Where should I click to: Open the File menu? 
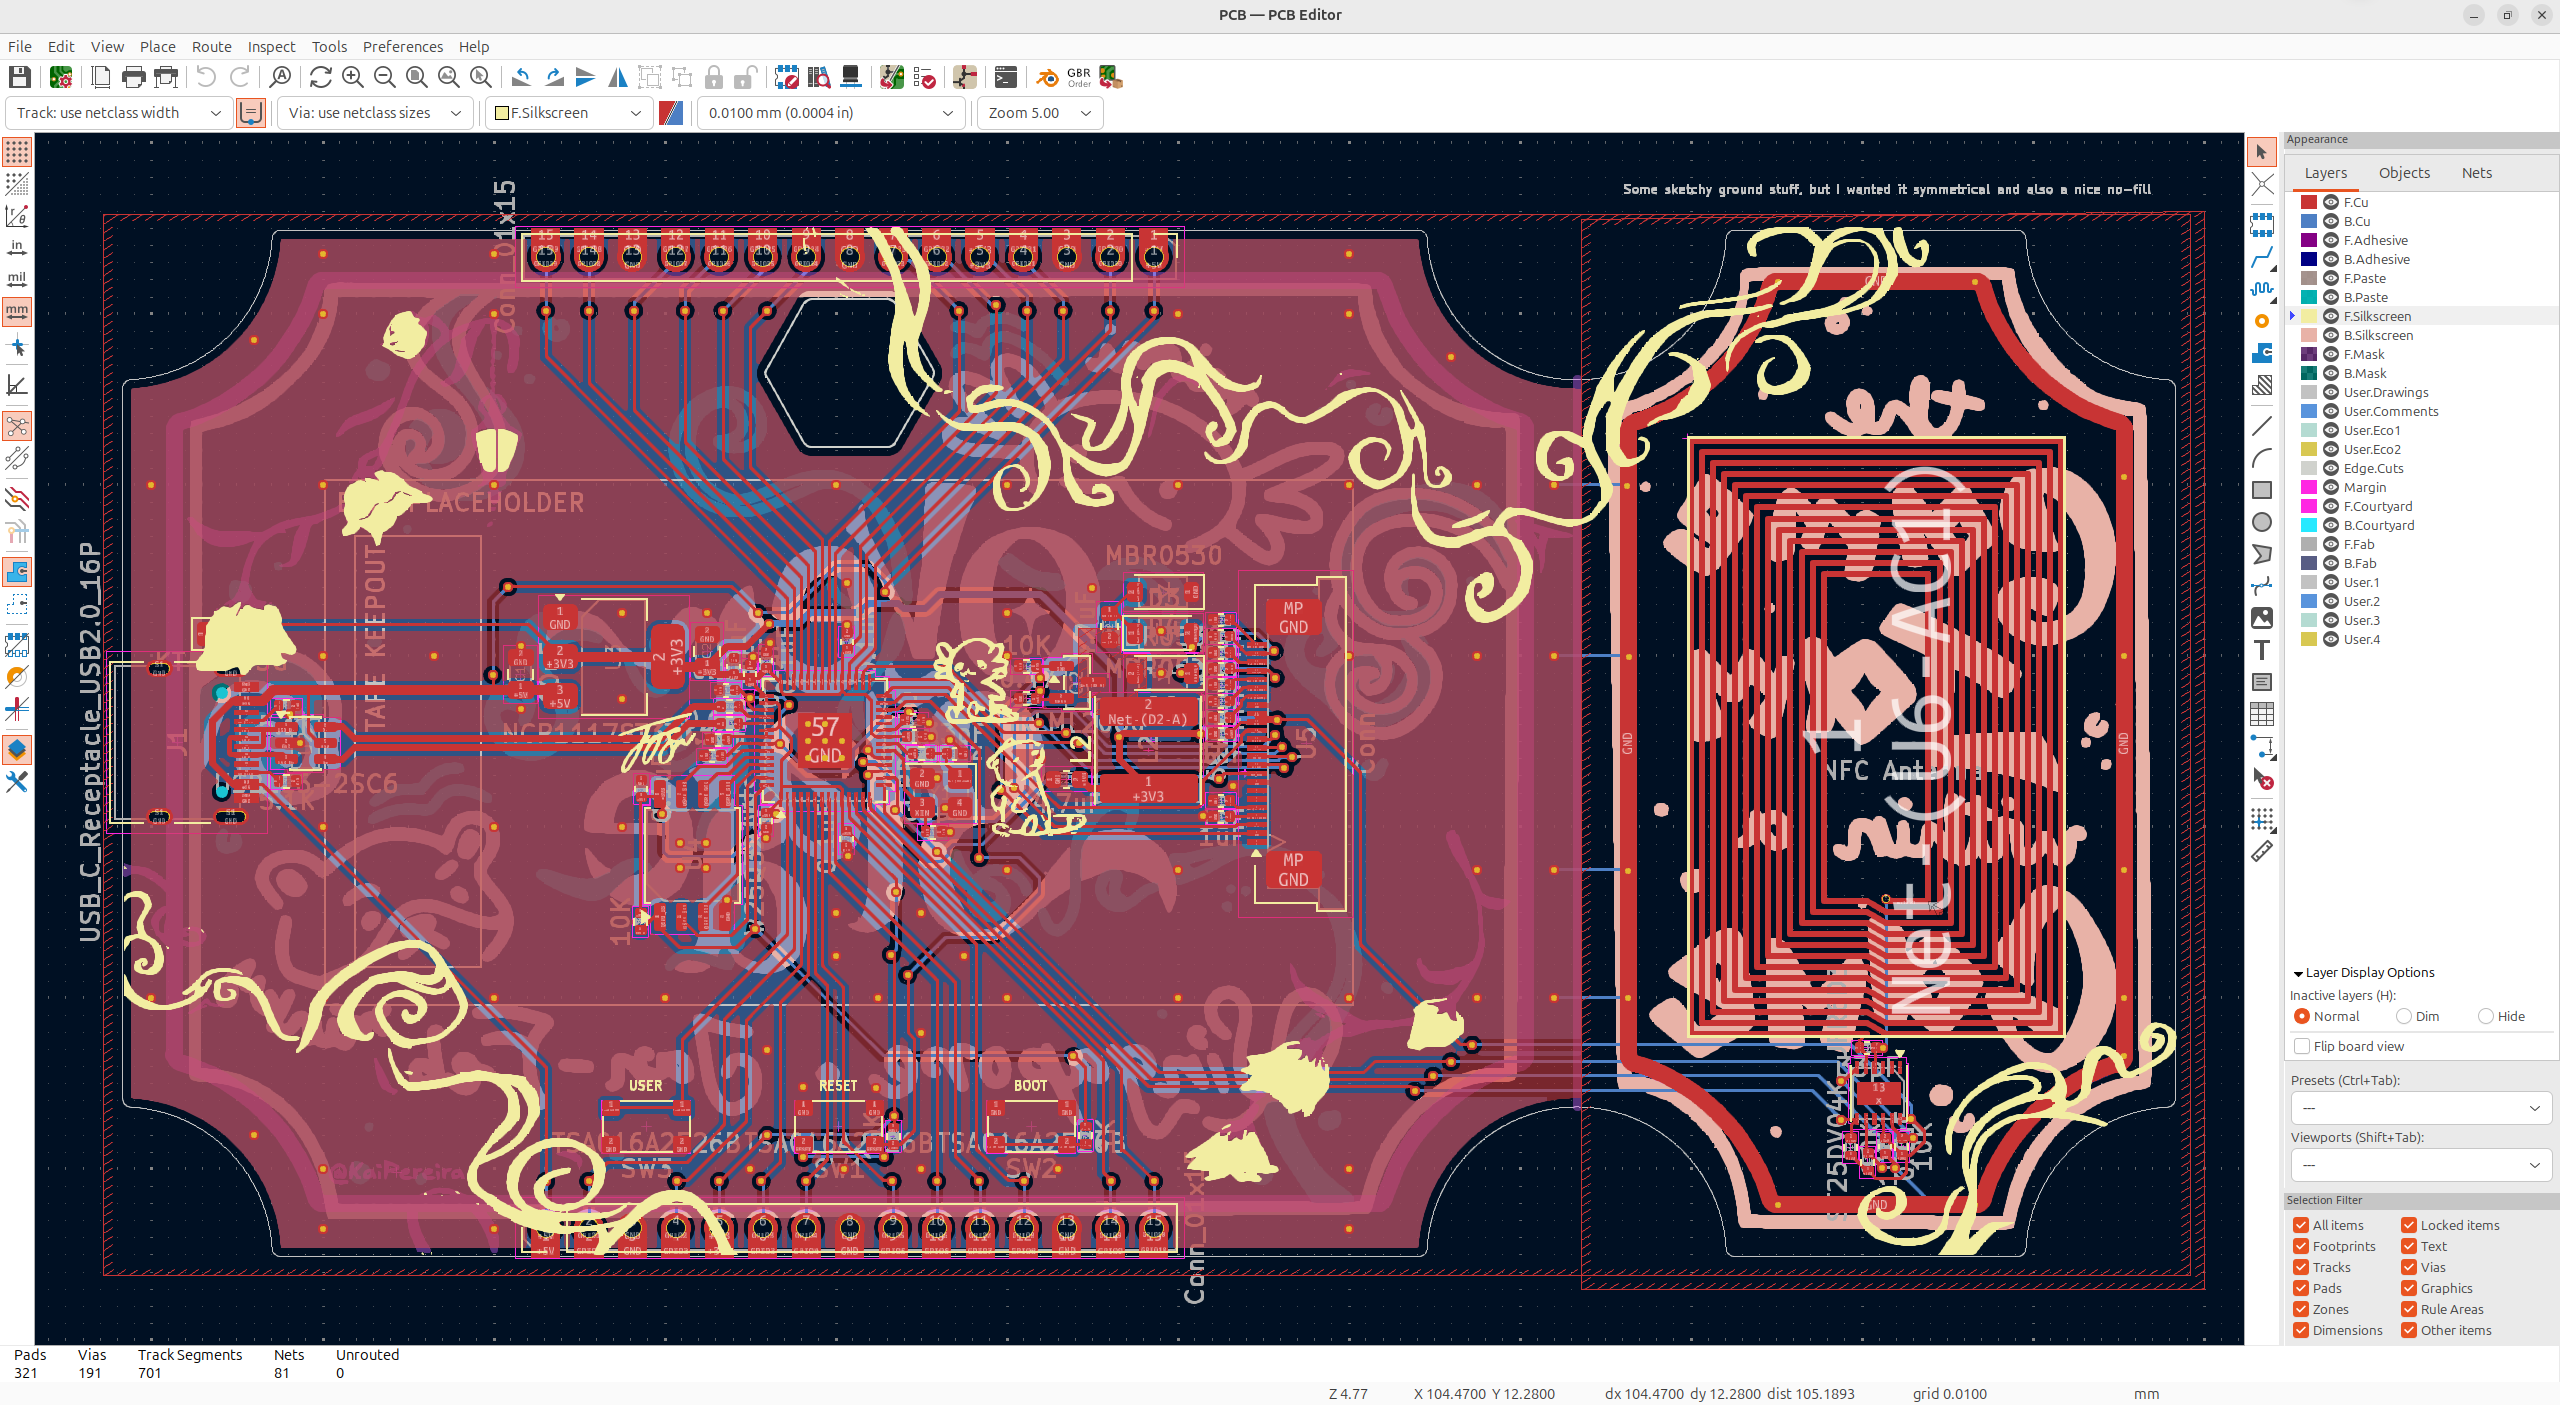[20, 47]
